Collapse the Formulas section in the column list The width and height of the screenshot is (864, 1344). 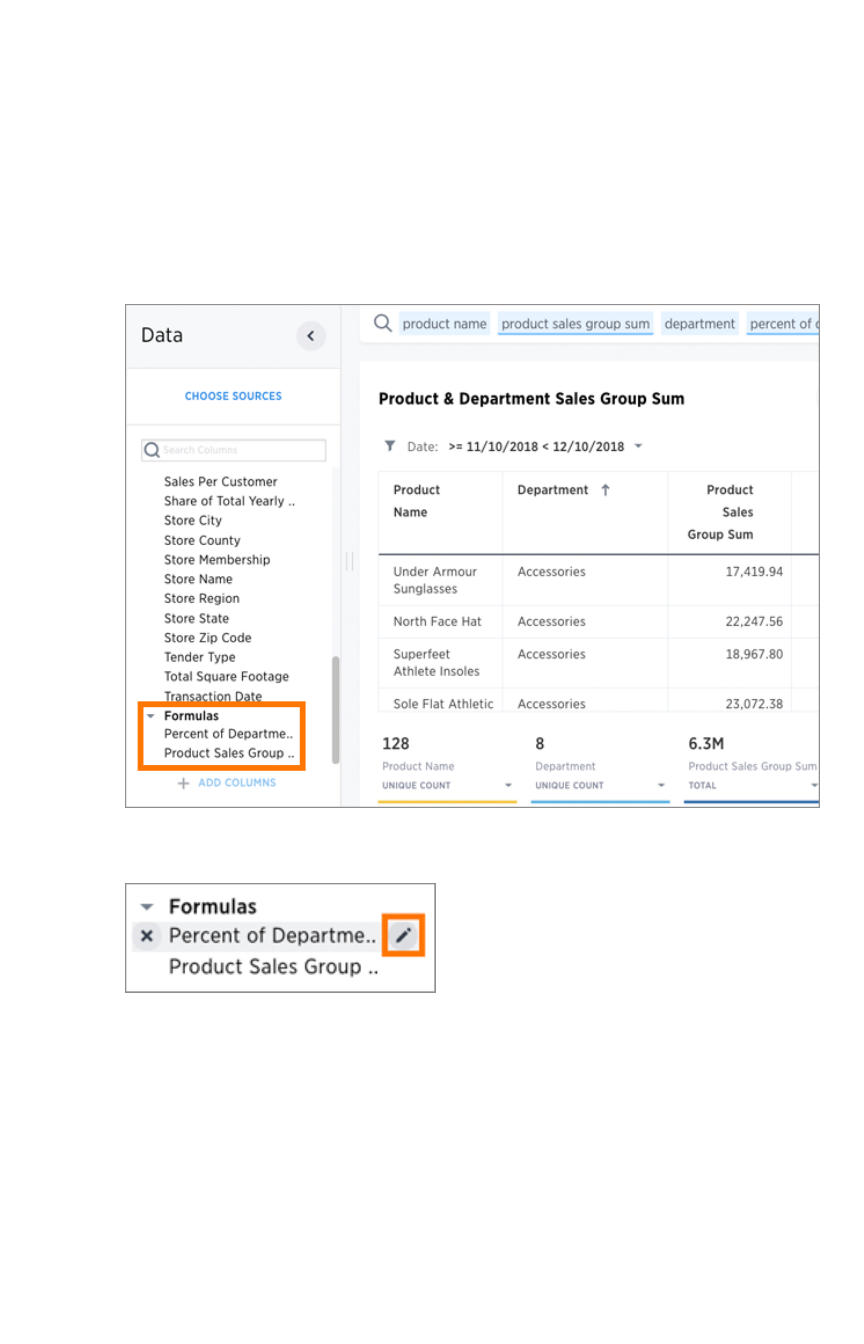(150, 716)
